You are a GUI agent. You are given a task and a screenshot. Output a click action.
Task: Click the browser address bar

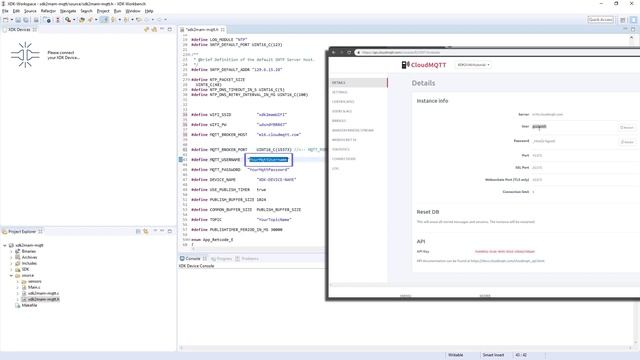point(497,52)
